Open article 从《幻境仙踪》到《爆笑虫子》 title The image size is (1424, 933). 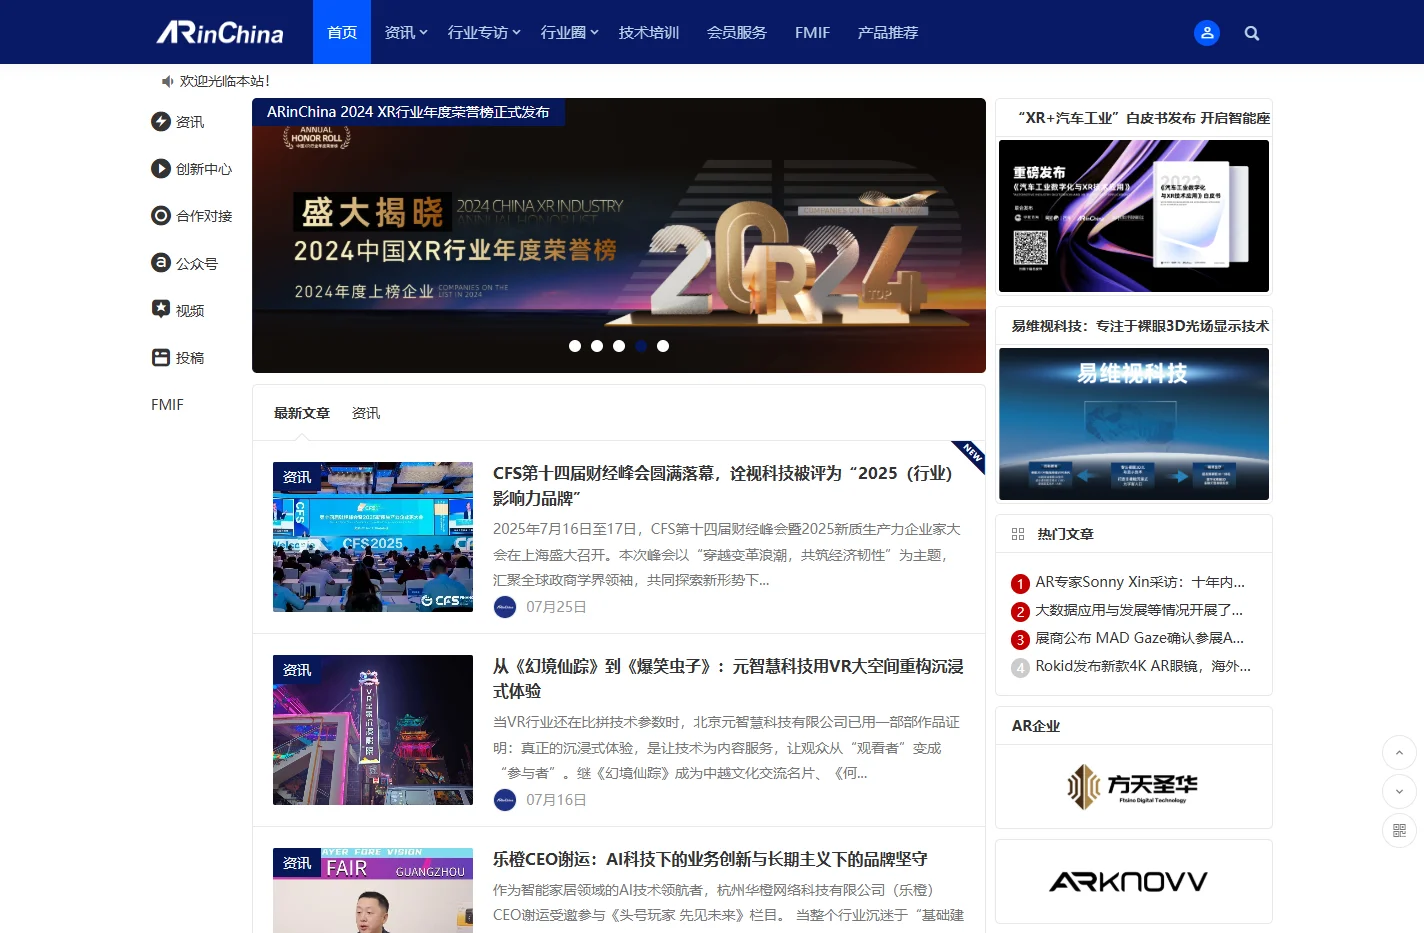[x=728, y=678]
